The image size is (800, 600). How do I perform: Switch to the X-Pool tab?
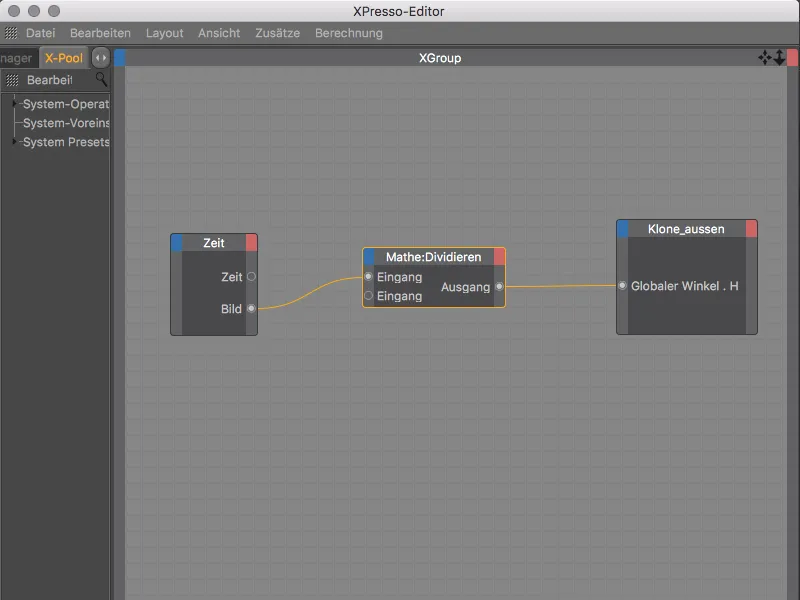click(x=64, y=58)
